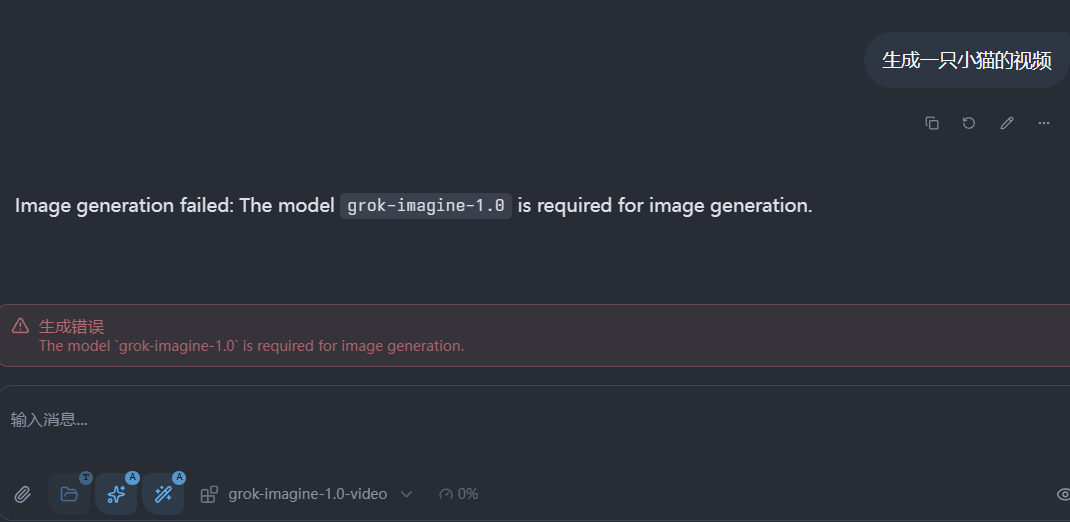1070x522 pixels.
Task: Click the 0% usage gauge indicator
Action: [x=458, y=494]
